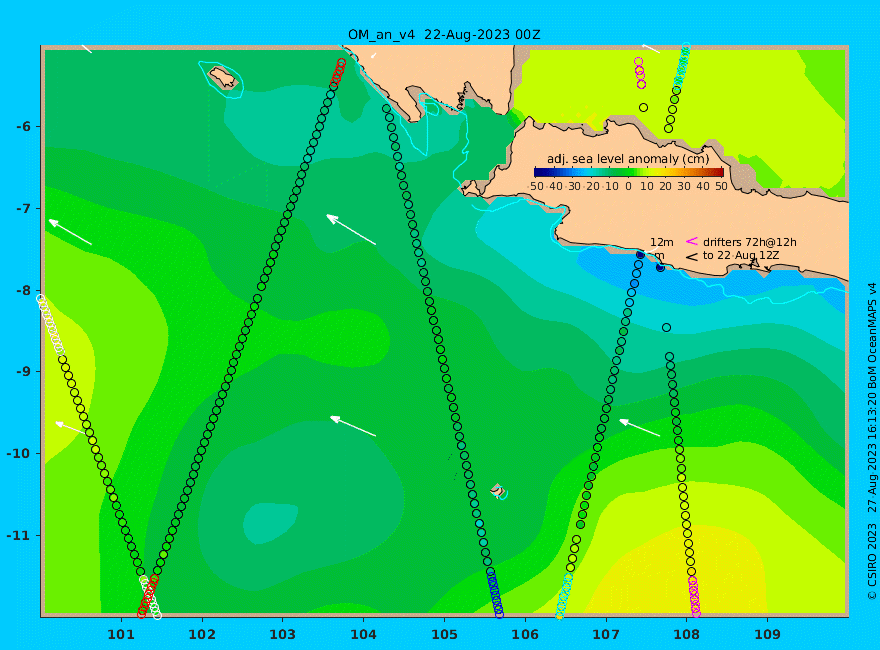Screen dimensions: 880x650
Task: Click longitude axis label 101
Action: 121,635
